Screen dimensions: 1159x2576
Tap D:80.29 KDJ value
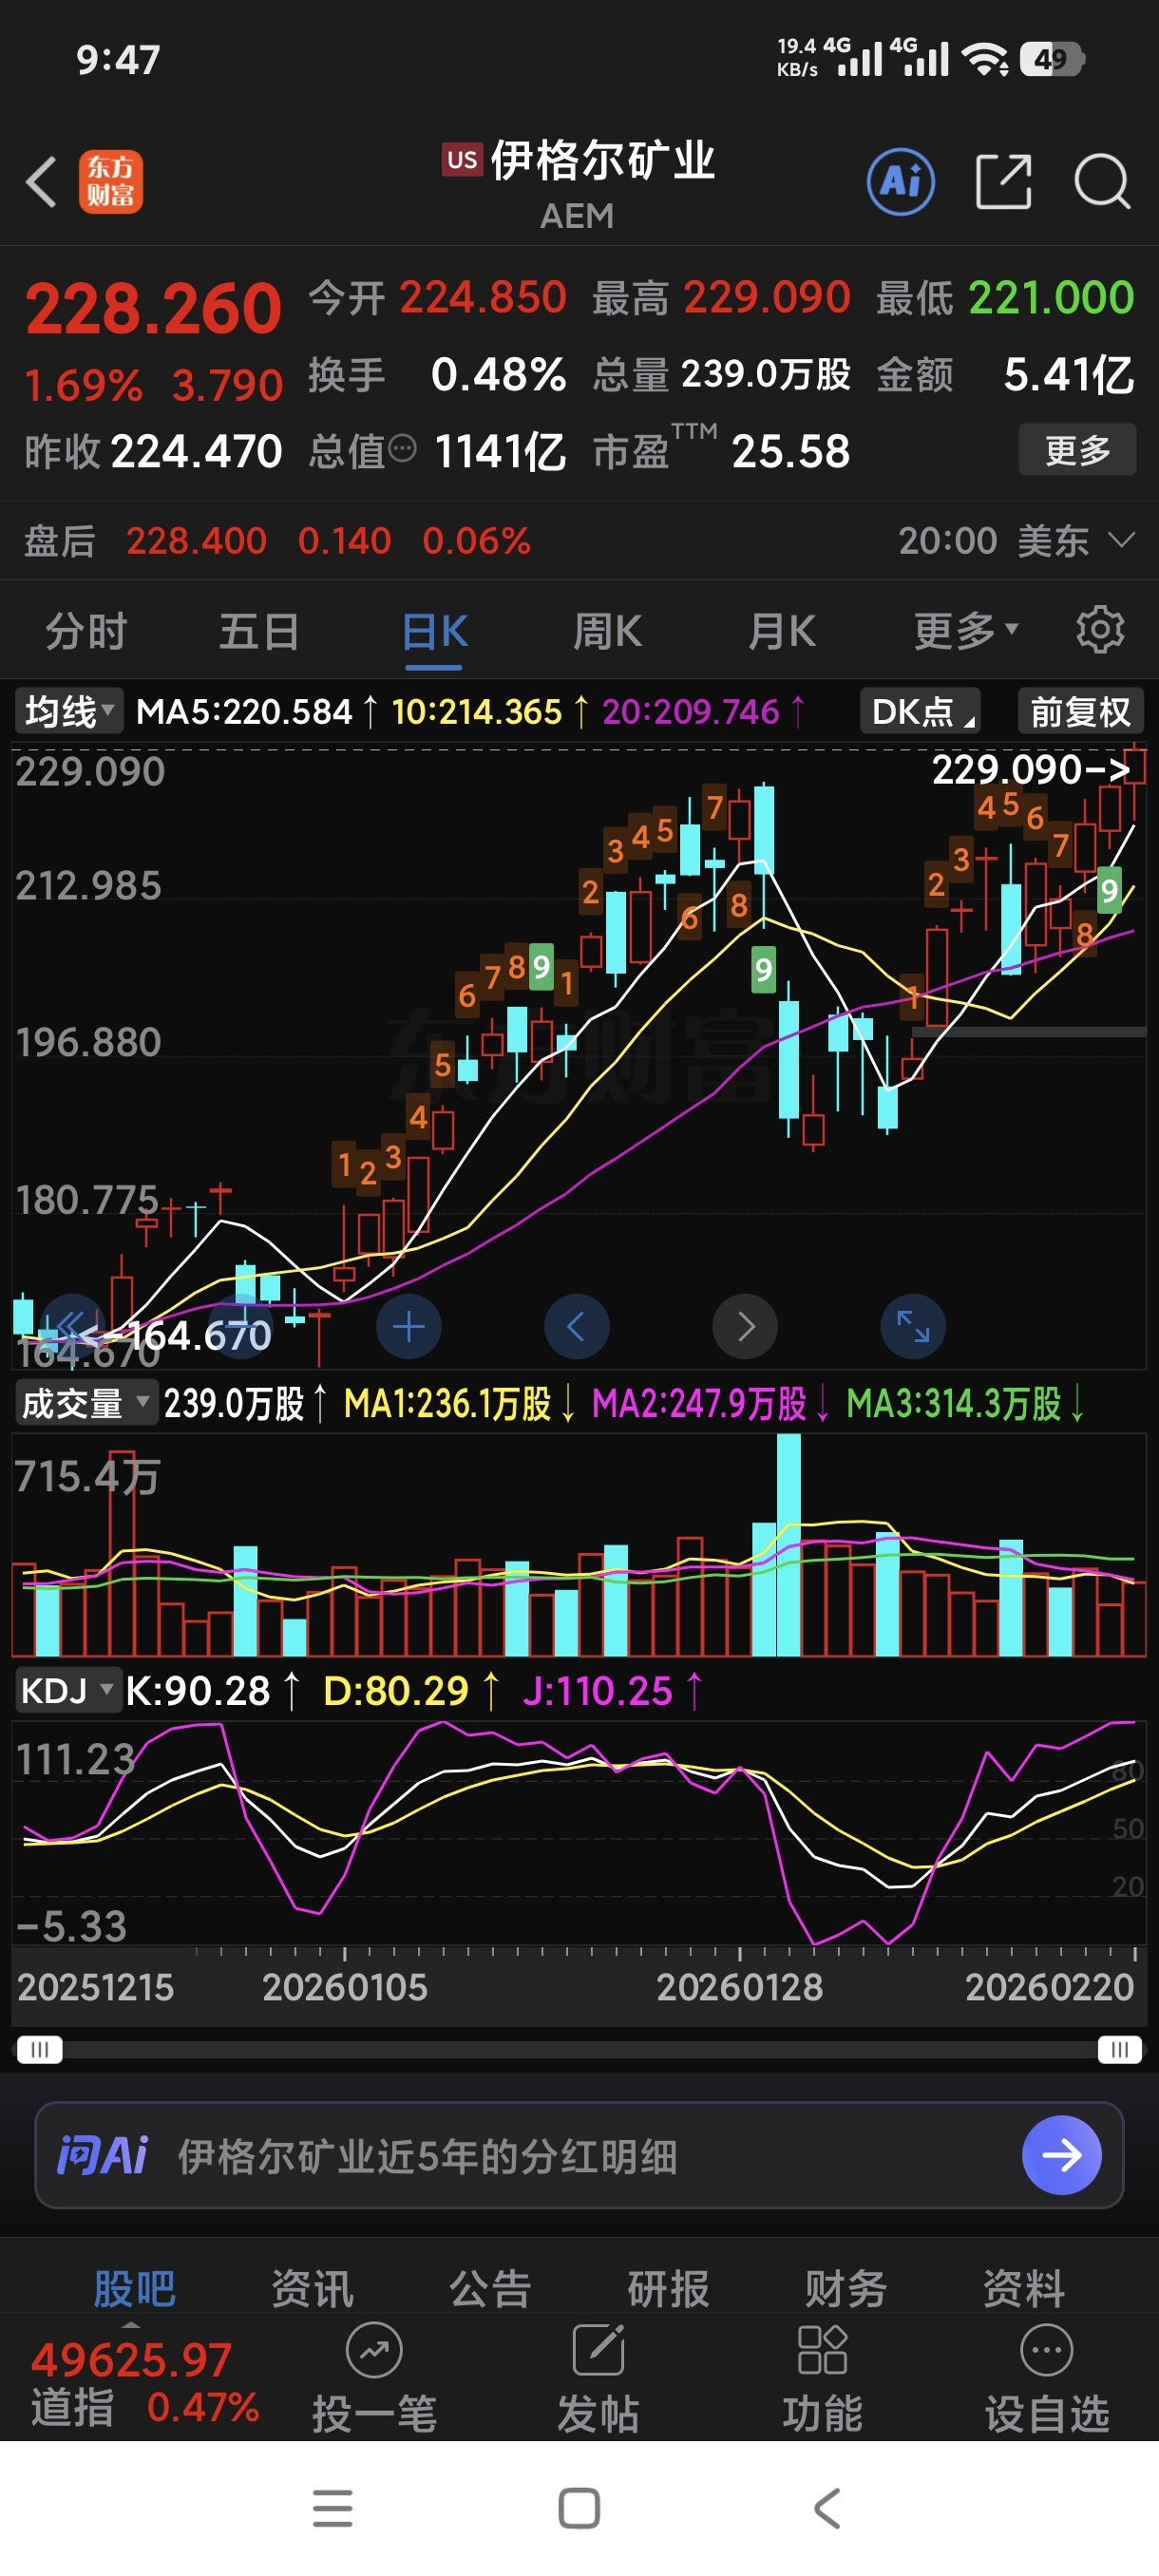pos(396,1691)
